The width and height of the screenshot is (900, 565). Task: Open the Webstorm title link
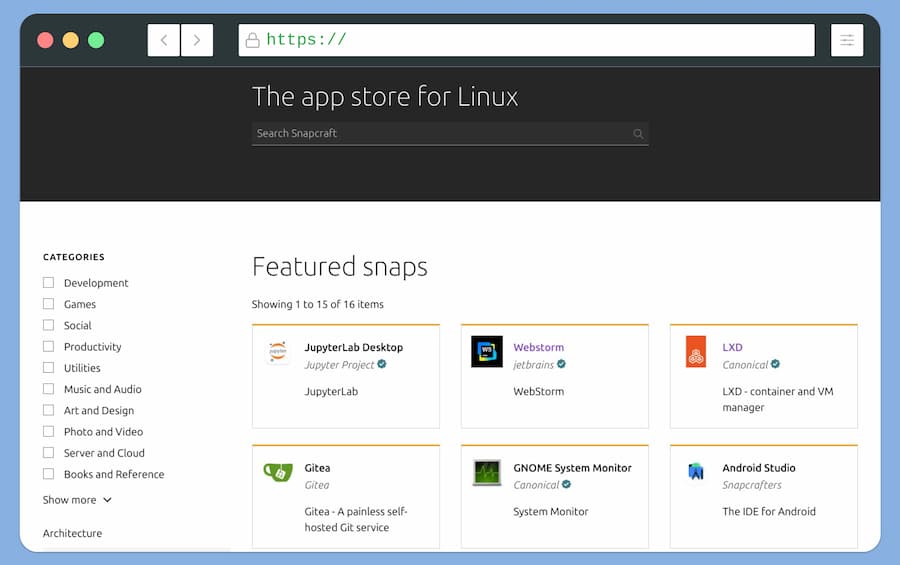[538, 347]
